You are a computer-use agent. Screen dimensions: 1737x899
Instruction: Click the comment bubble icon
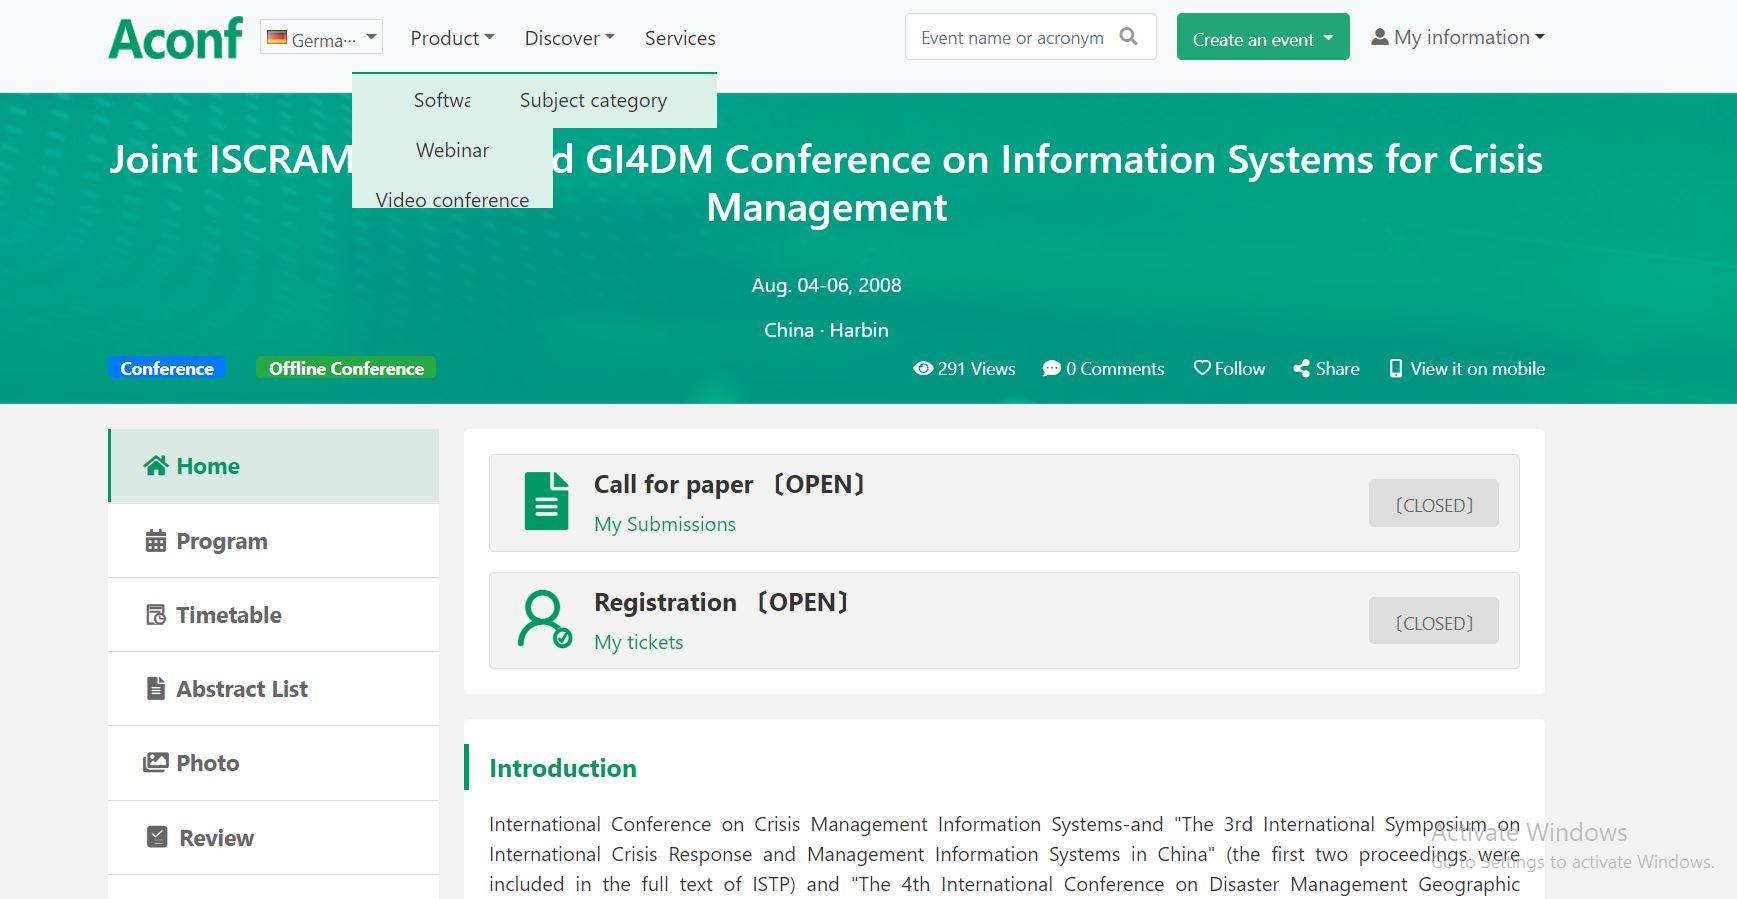pyautogui.click(x=1051, y=368)
